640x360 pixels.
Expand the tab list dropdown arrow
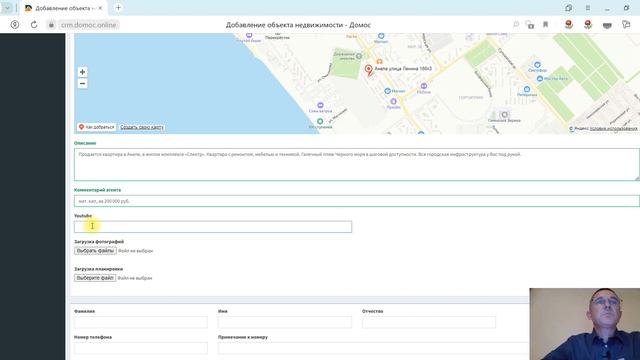pos(7,8)
